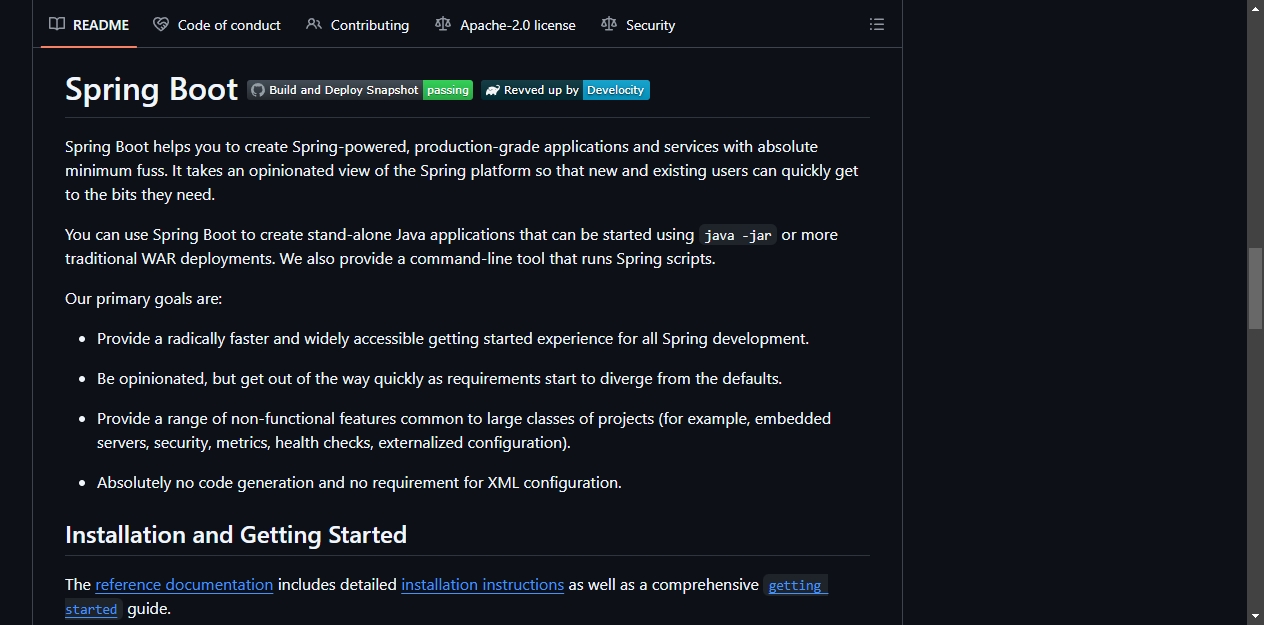Viewport: 1264px width, 625px height.
Task: Click the green passing status label
Action: click(448, 90)
